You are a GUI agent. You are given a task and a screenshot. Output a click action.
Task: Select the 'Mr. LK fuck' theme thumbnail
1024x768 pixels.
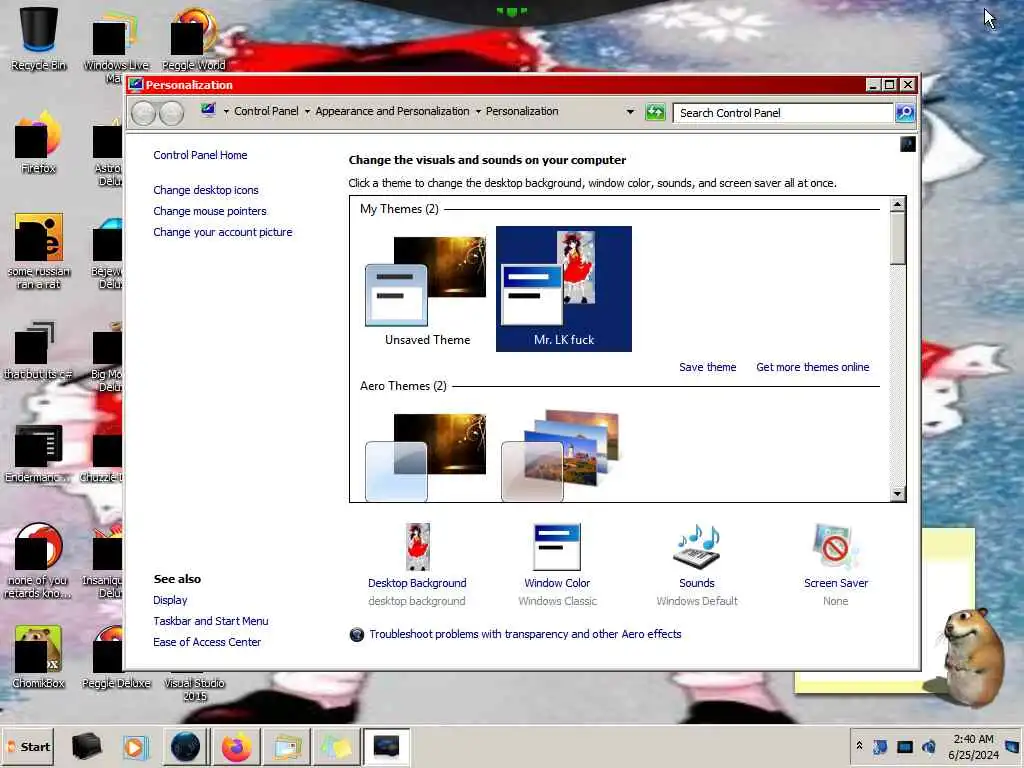[x=564, y=289]
